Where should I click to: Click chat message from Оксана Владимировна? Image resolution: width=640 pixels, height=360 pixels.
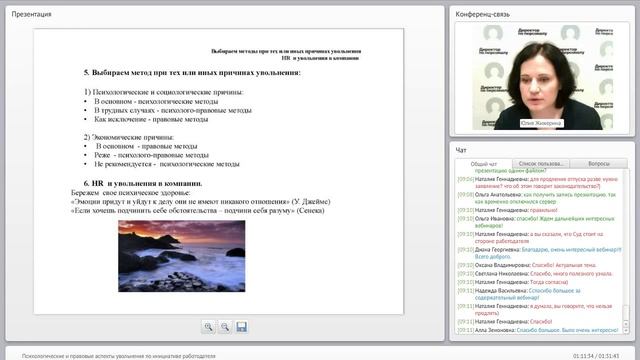(x=527, y=265)
